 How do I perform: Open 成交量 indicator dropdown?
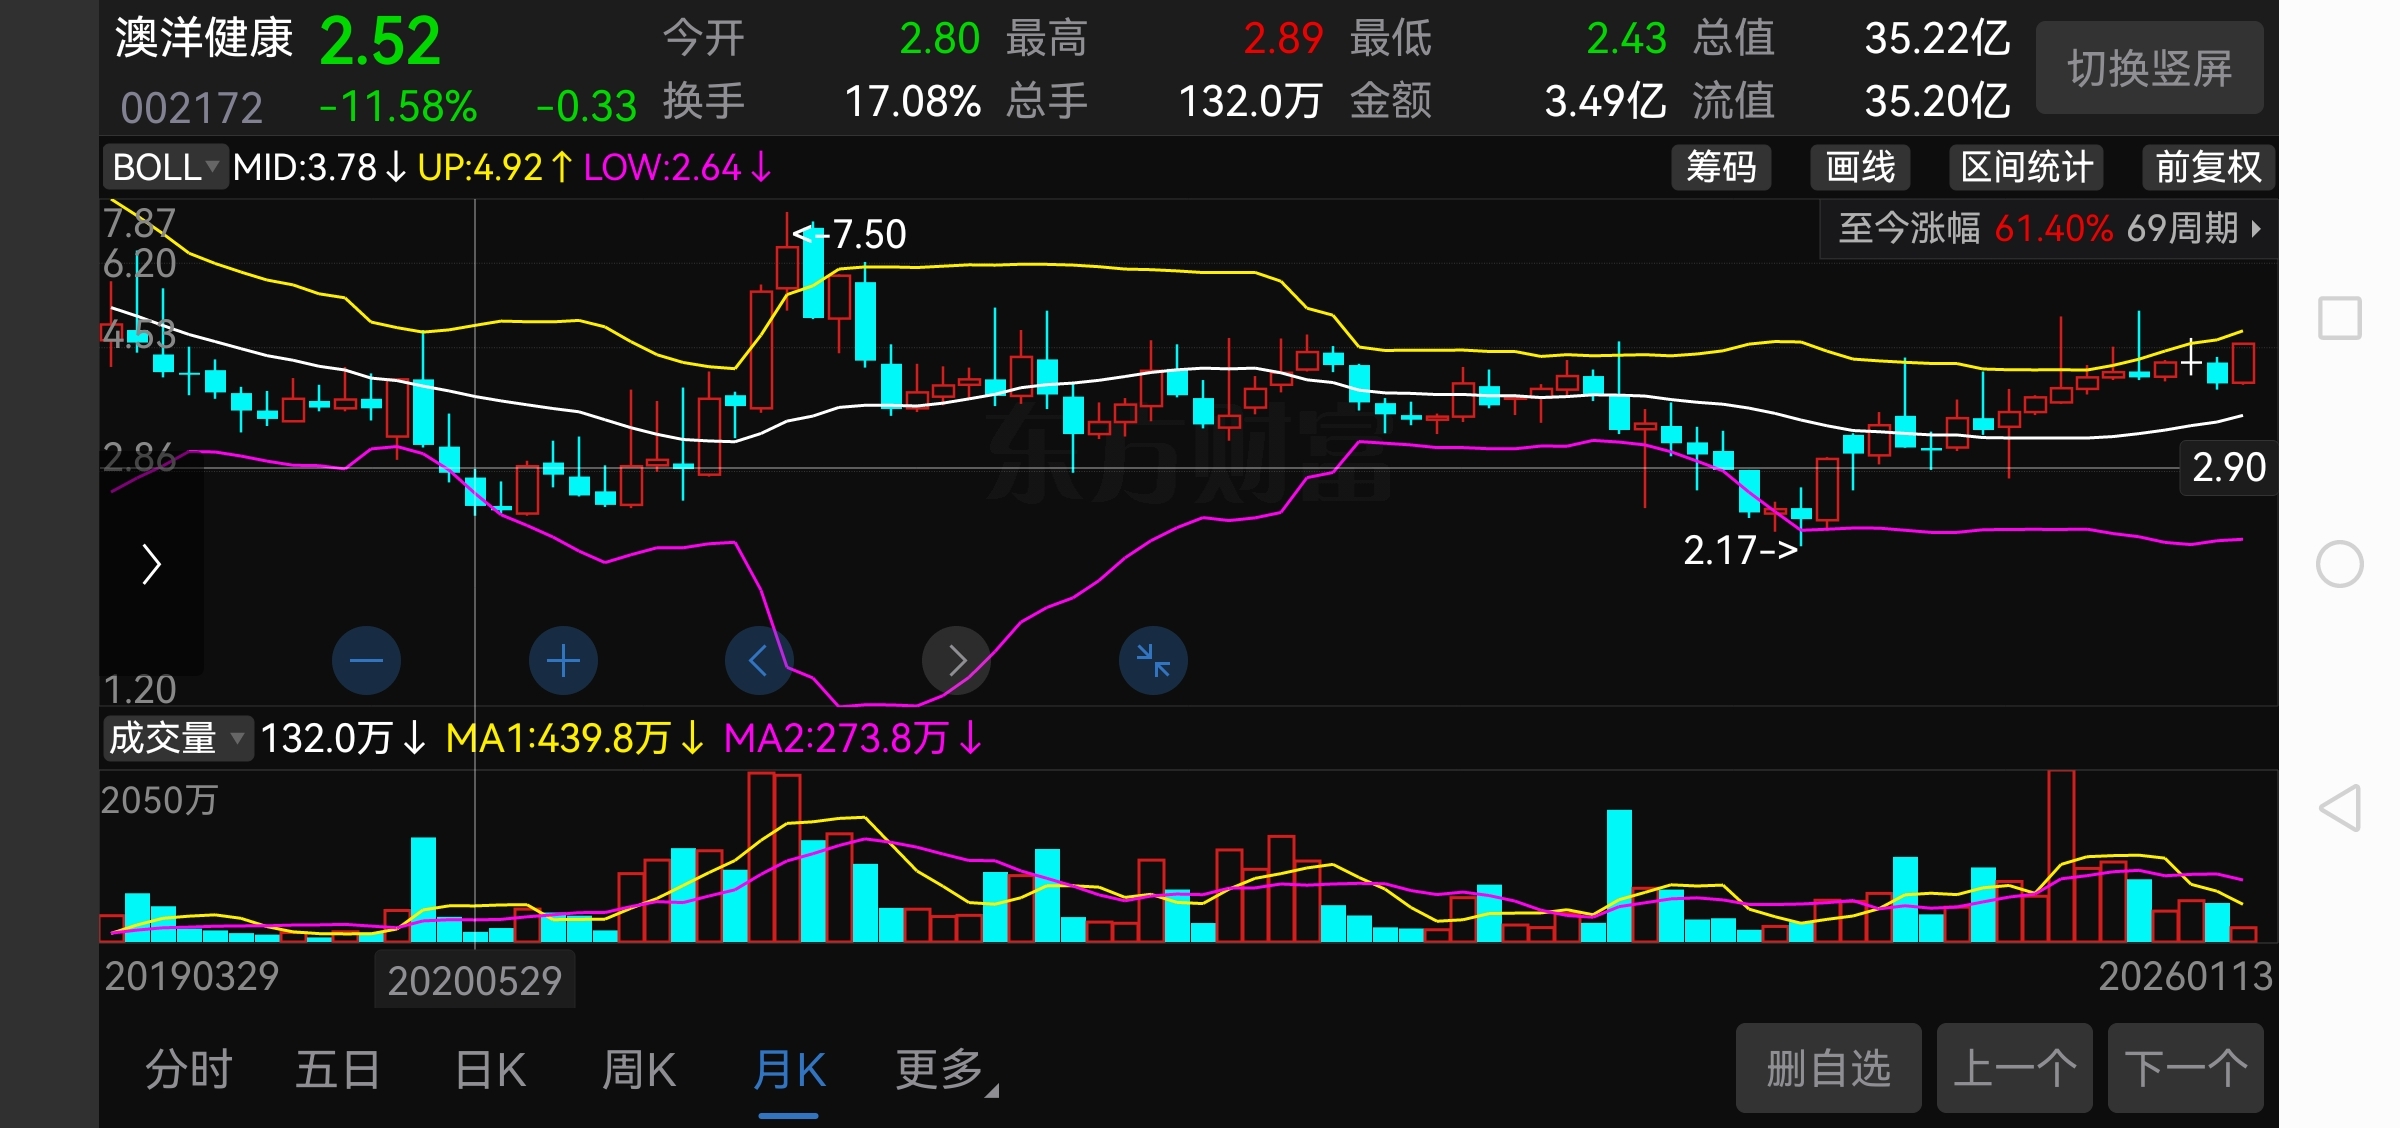coord(177,739)
